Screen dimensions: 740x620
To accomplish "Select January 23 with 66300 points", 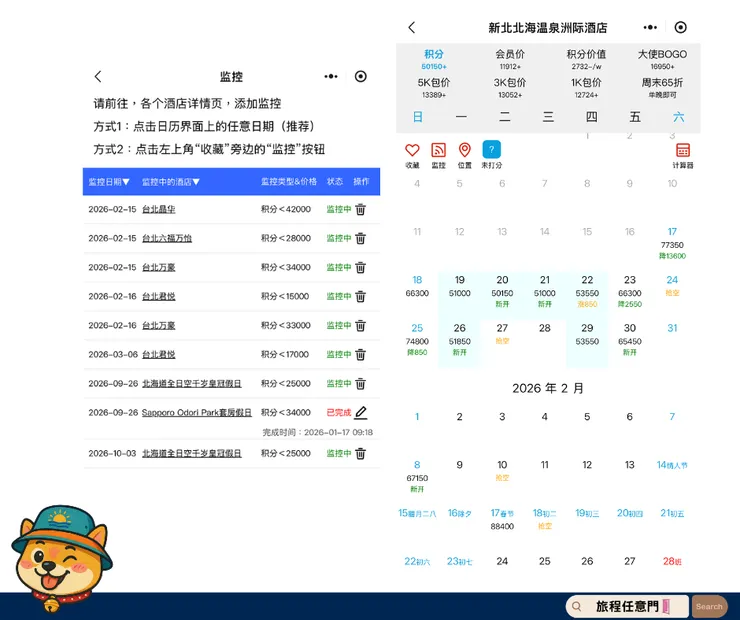I will (630, 292).
